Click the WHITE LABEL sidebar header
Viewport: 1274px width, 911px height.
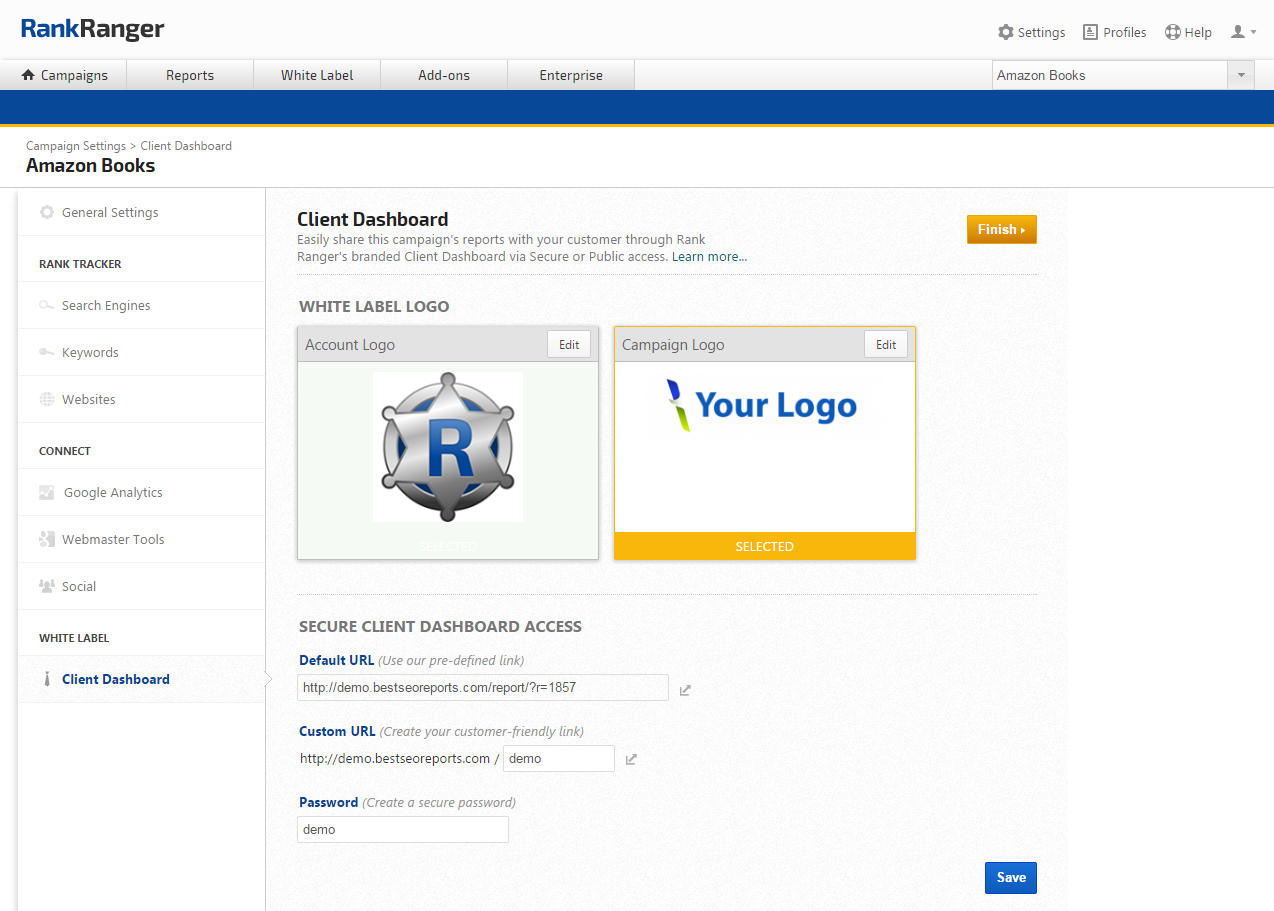tap(74, 638)
